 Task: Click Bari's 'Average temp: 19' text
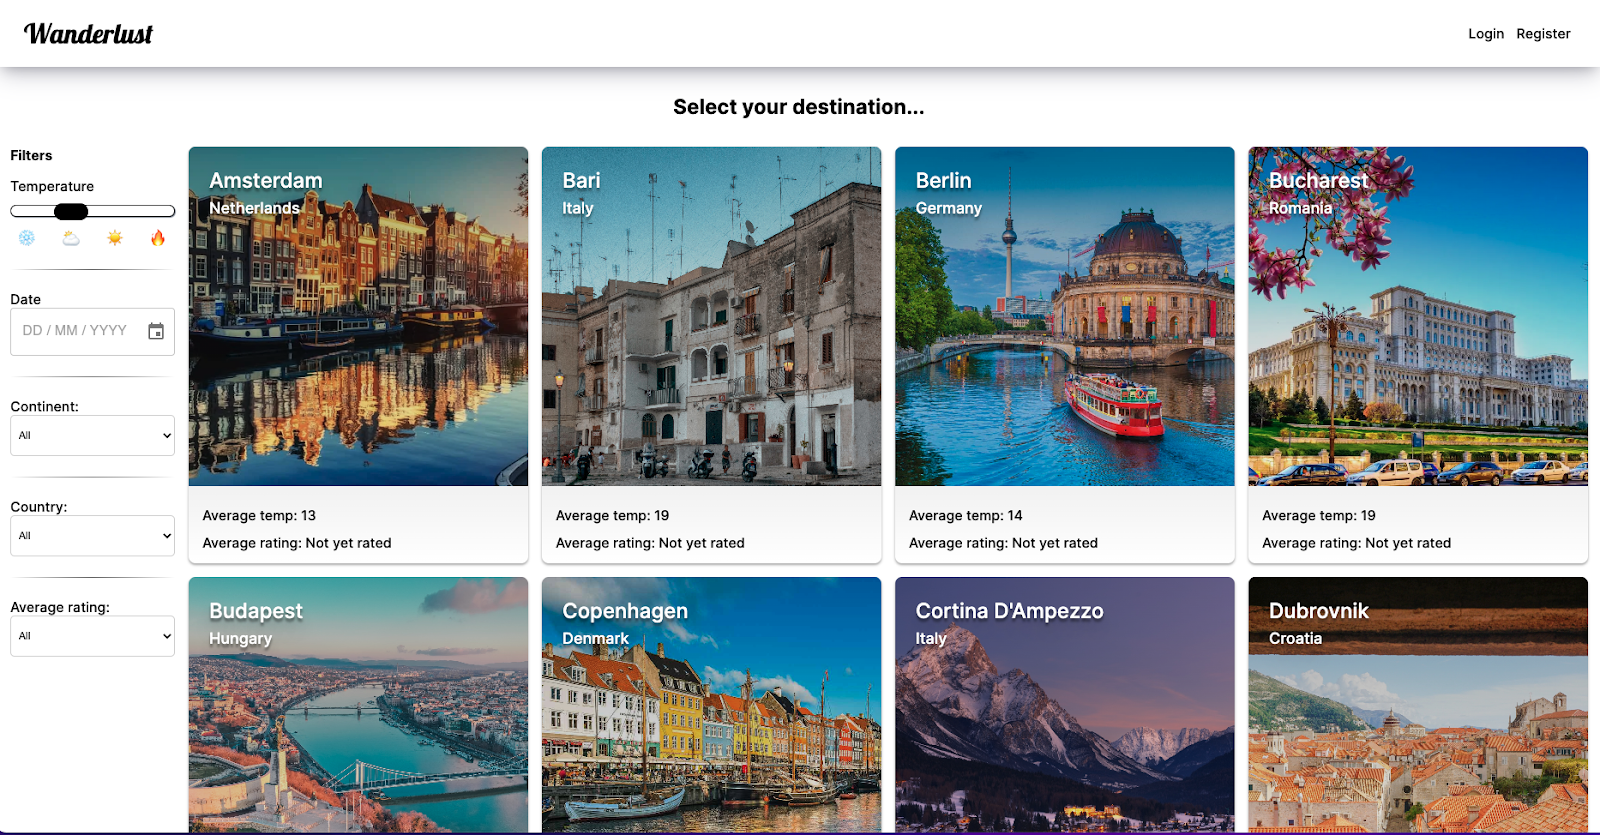[612, 516]
